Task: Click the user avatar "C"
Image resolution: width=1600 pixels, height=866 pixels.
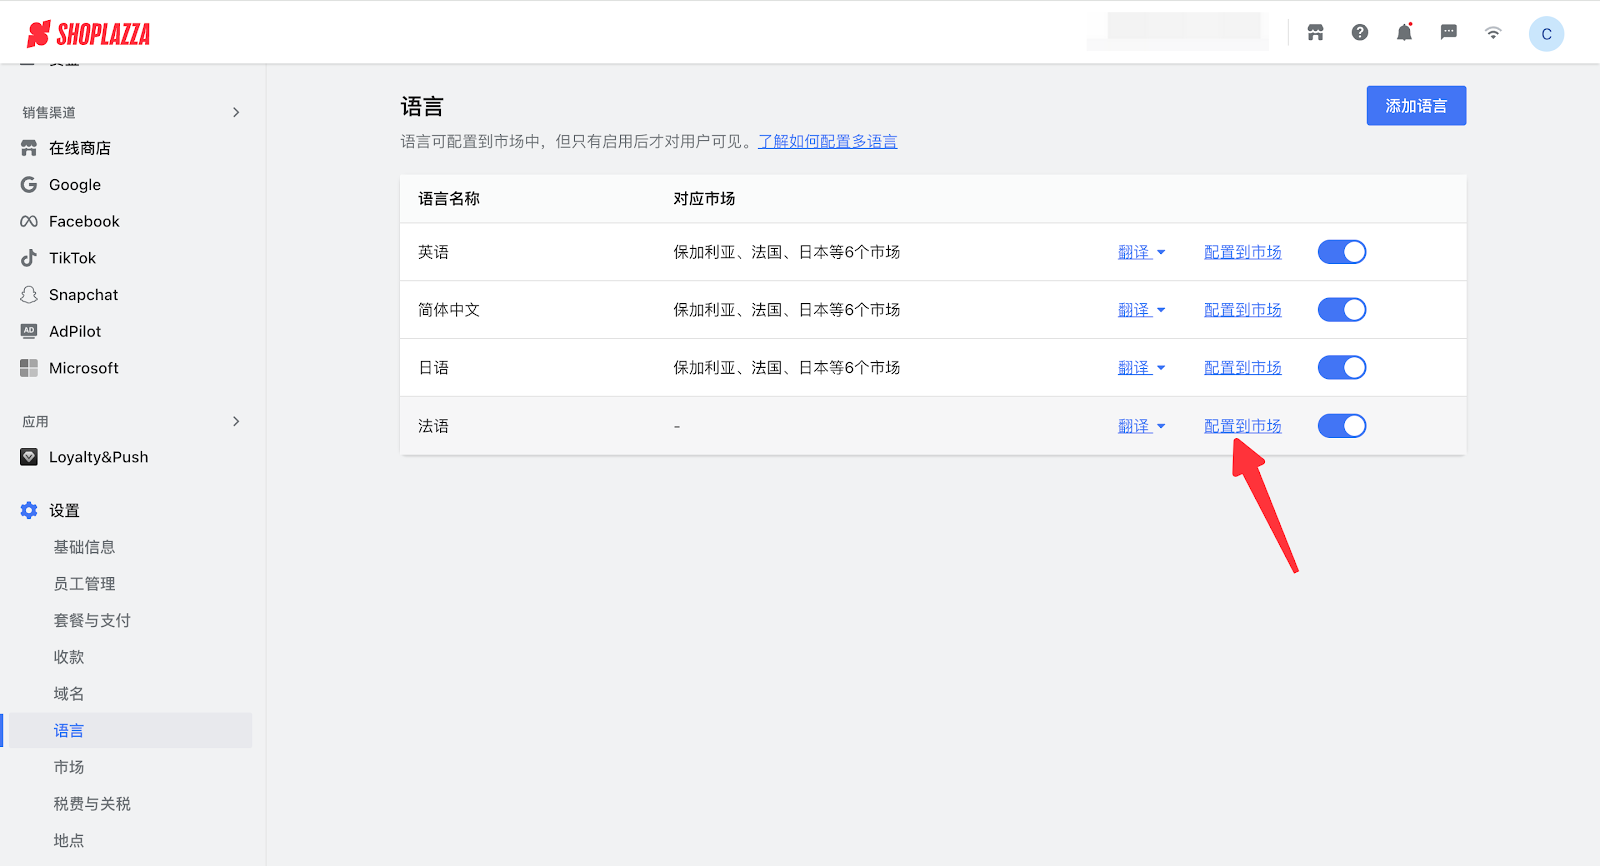Action: click(x=1546, y=34)
